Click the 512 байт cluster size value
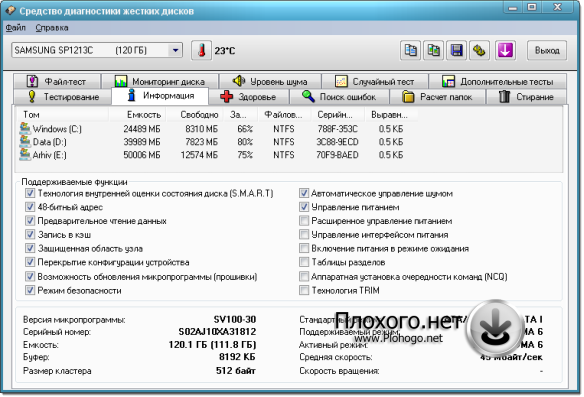Screen dimensions: 584x397 pyautogui.click(x=236, y=371)
